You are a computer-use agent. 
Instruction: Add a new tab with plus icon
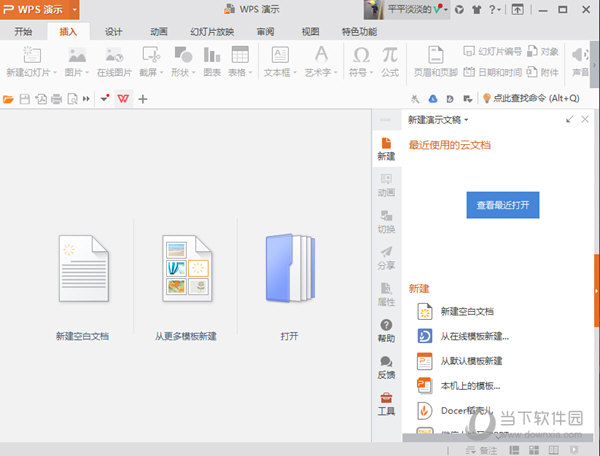143,99
